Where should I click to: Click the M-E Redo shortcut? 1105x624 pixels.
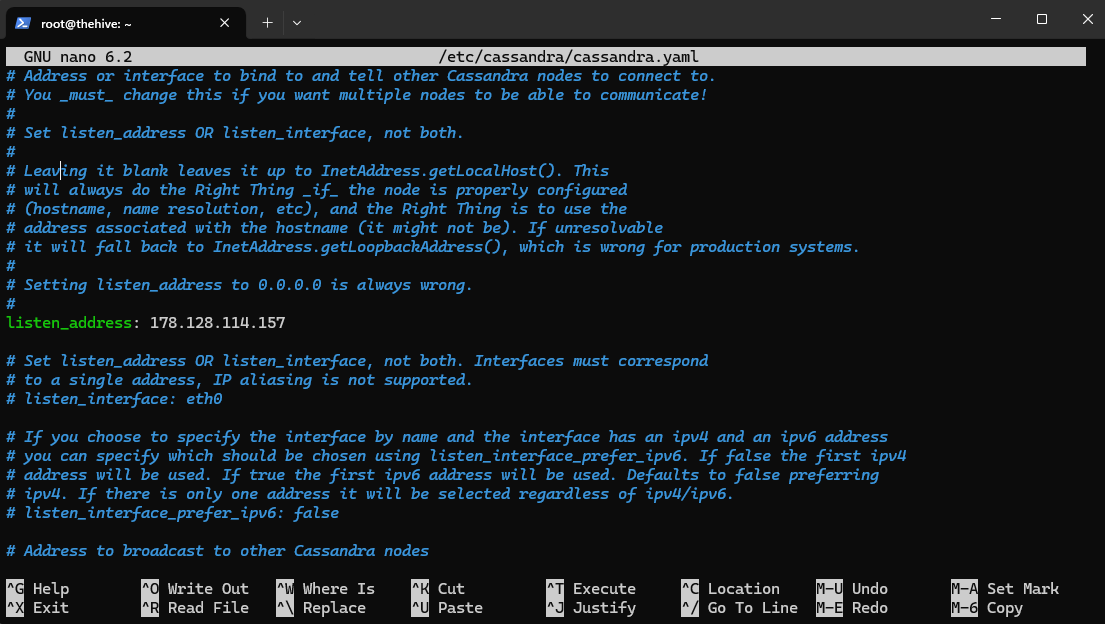click(852, 608)
